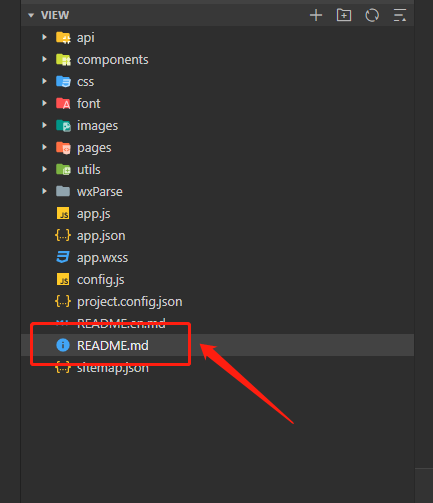Collapse all folders in the explorer

(x=400, y=15)
